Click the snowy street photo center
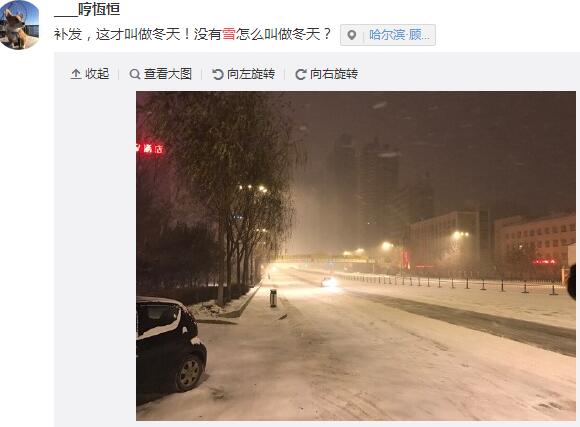 pos(356,256)
